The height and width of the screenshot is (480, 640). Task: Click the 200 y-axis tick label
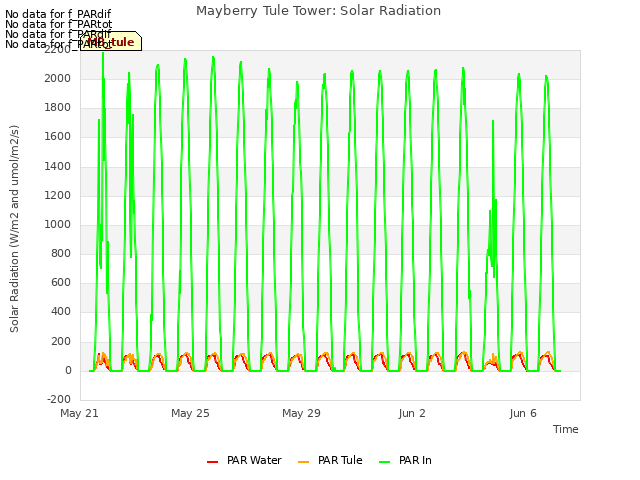pyautogui.click(x=61, y=341)
